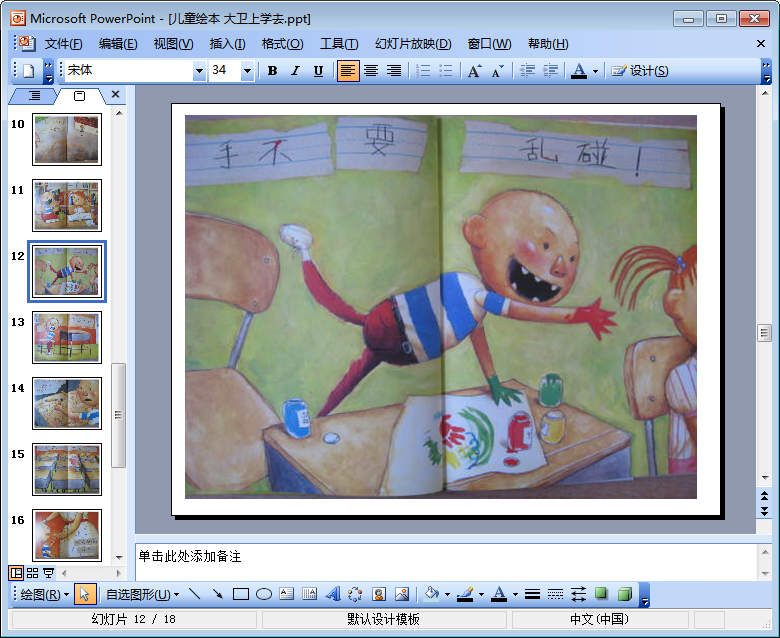Select the Rectangle drawing tool

click(241, 594)
